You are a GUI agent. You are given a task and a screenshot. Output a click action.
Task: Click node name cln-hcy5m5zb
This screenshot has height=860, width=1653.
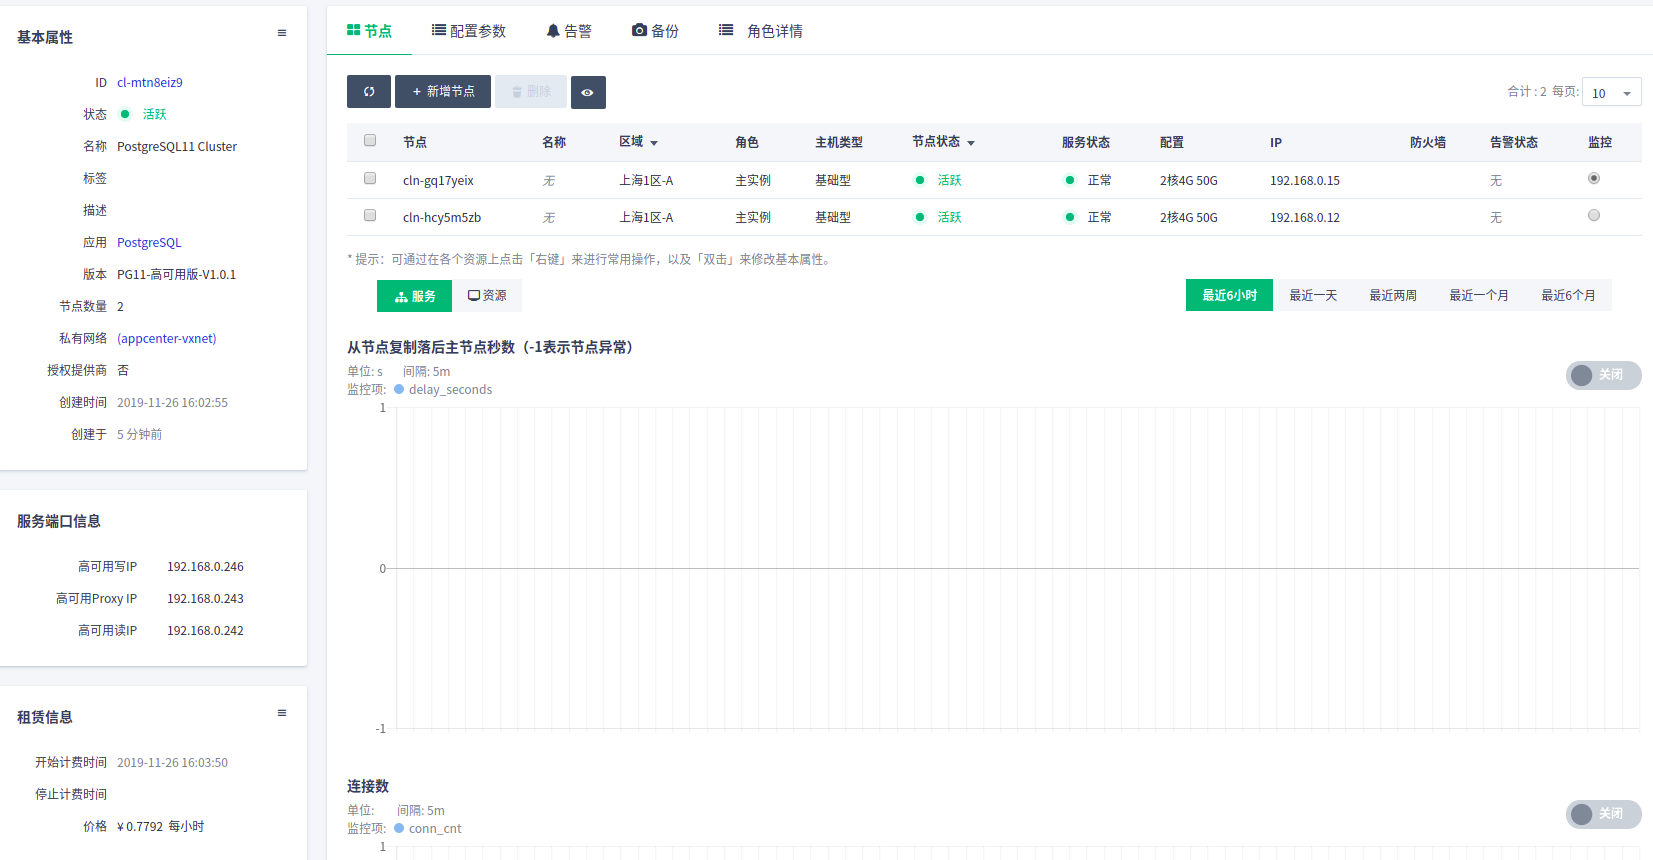tap(442, 218)
